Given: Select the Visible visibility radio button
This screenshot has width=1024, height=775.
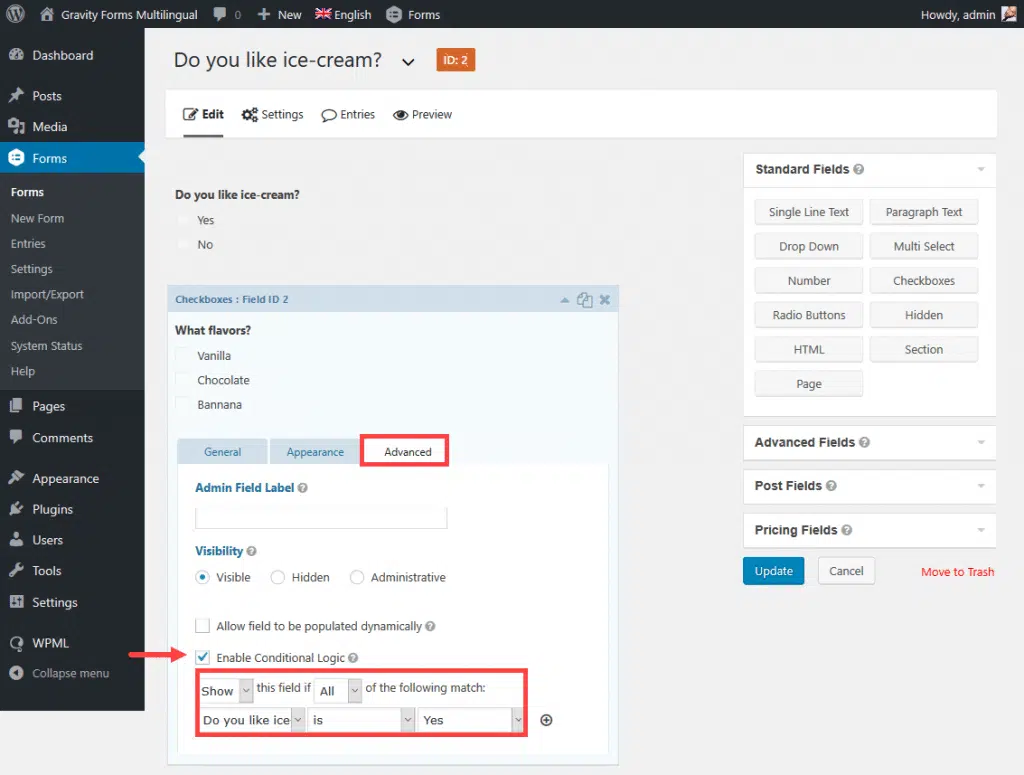Looking at the screenshot, I should tap(202, 577).
